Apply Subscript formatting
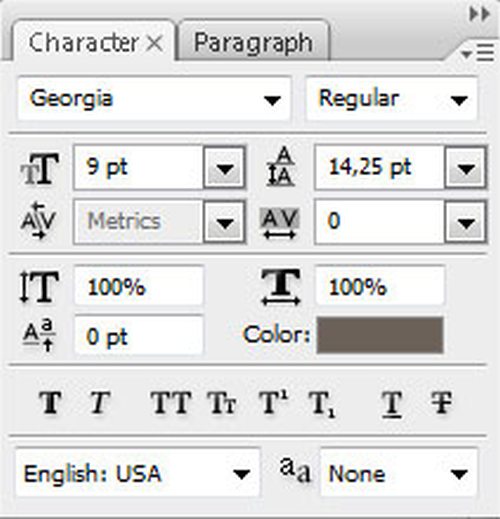Image resolution: width=500 pixels, height=519 pixels. click(322, 404)
